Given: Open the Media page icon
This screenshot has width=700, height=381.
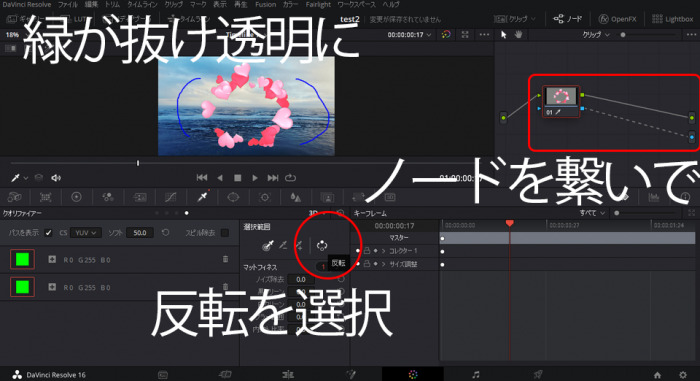Looking at the screenshot, I should coord(163,374).
